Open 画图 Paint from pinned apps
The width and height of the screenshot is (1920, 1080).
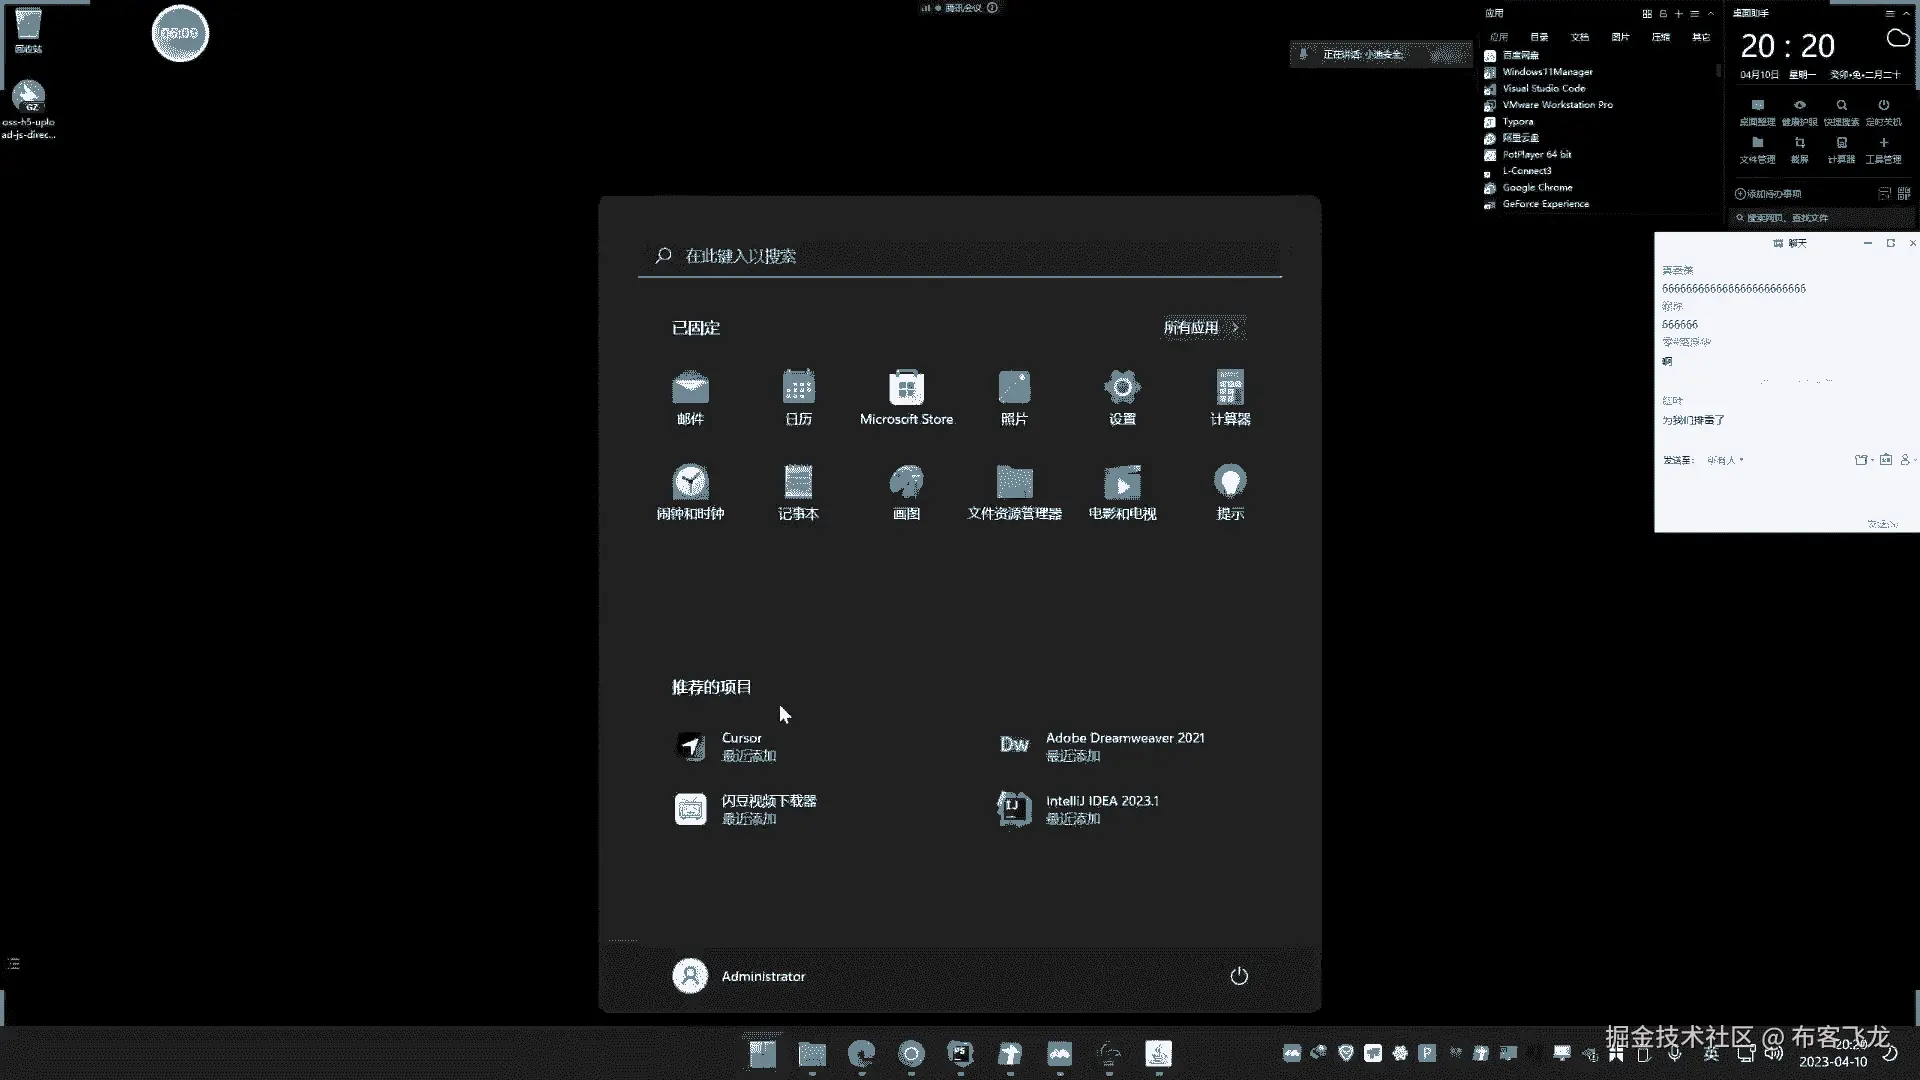click(x=906, y=492)
